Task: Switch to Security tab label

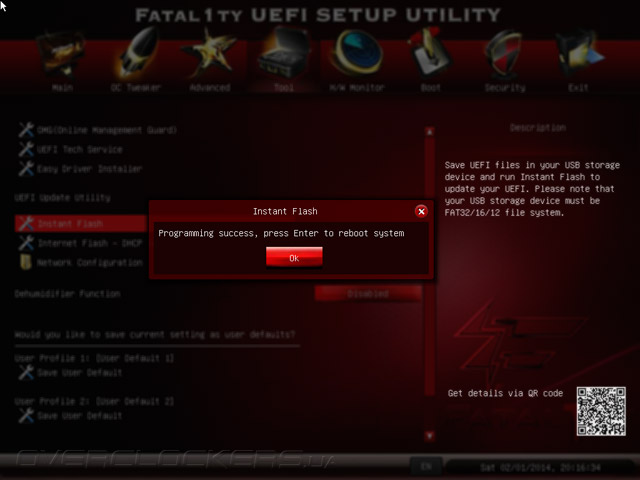Action: pyautogui.click(x=505, y=88)
